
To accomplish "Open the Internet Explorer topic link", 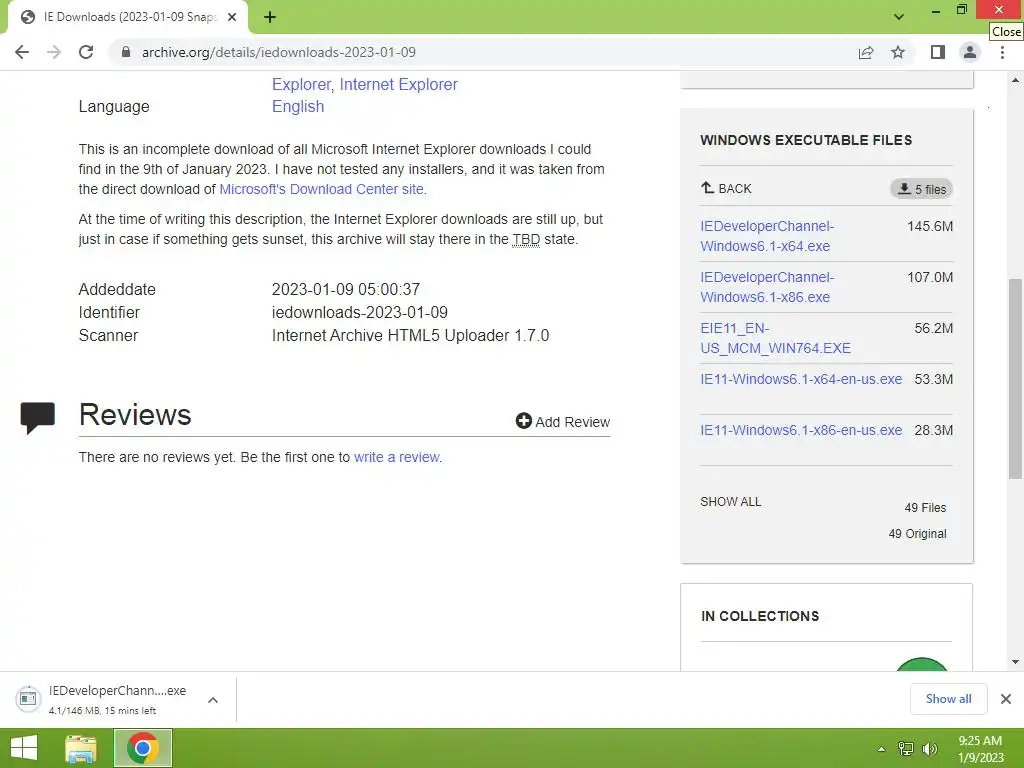I will click(398, 84).
